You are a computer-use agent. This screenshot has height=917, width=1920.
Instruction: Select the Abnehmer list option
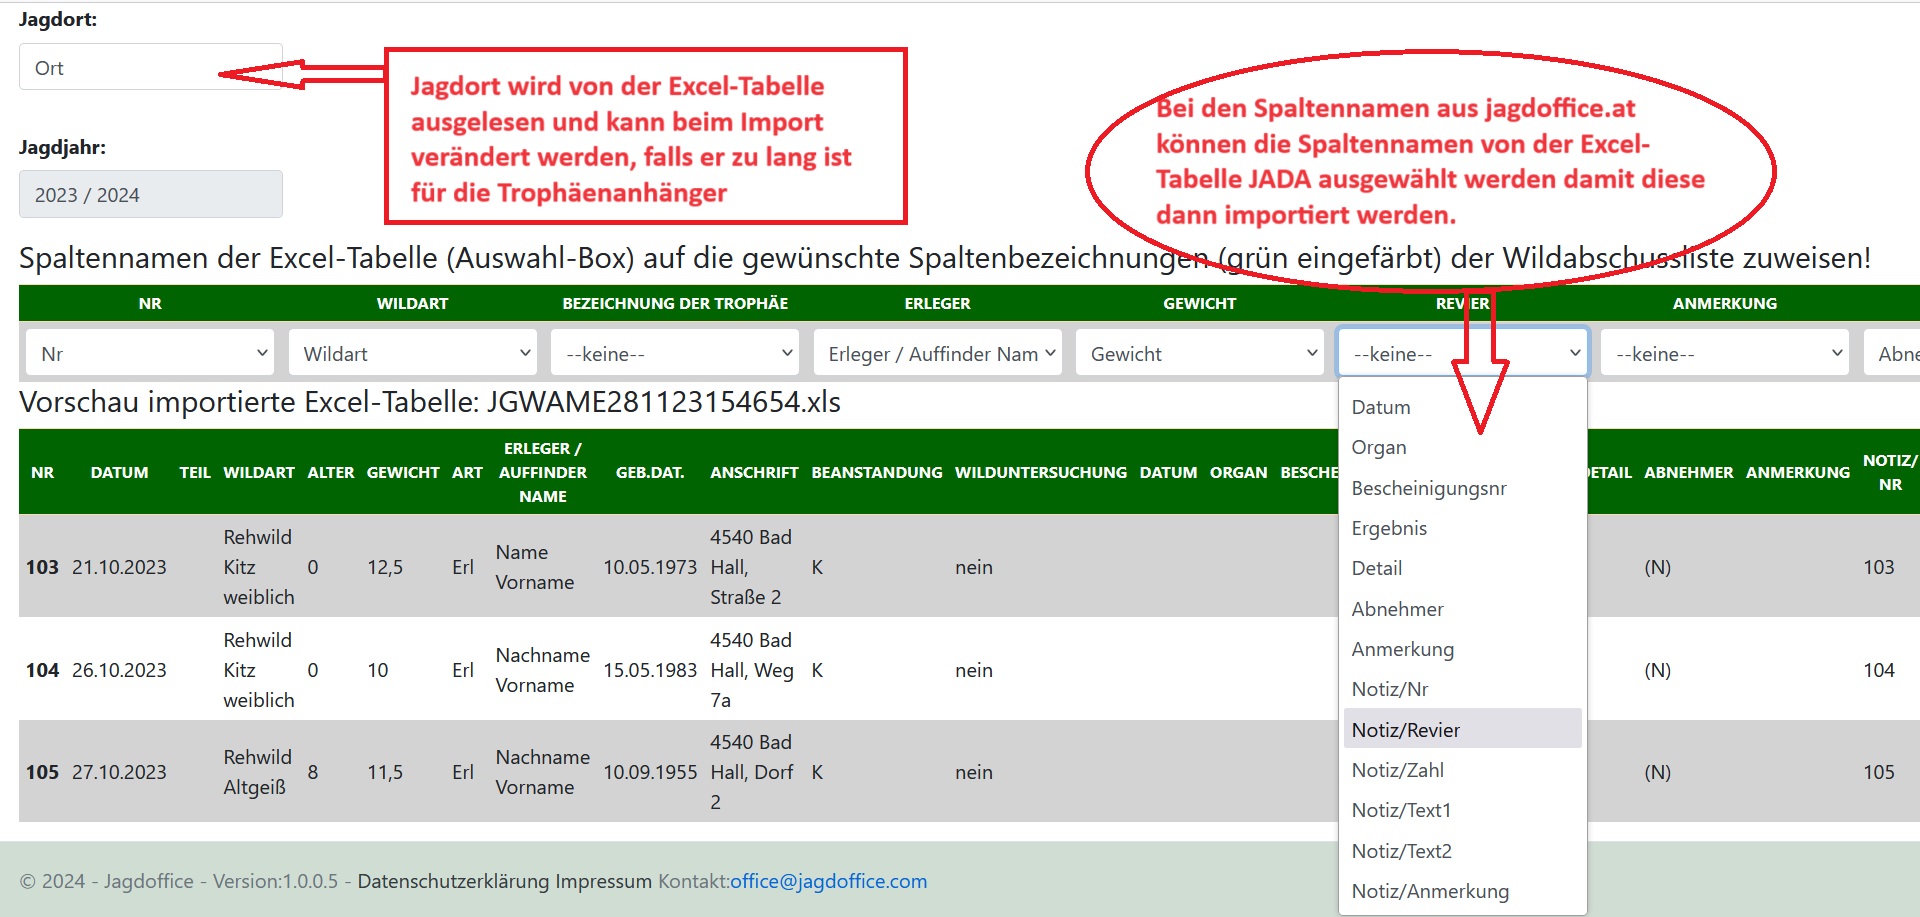tap(1397, 609)
